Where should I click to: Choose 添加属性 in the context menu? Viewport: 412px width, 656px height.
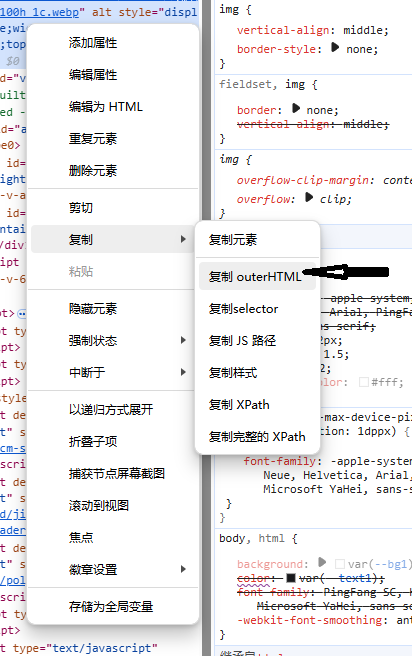click(x=113, y=43)
